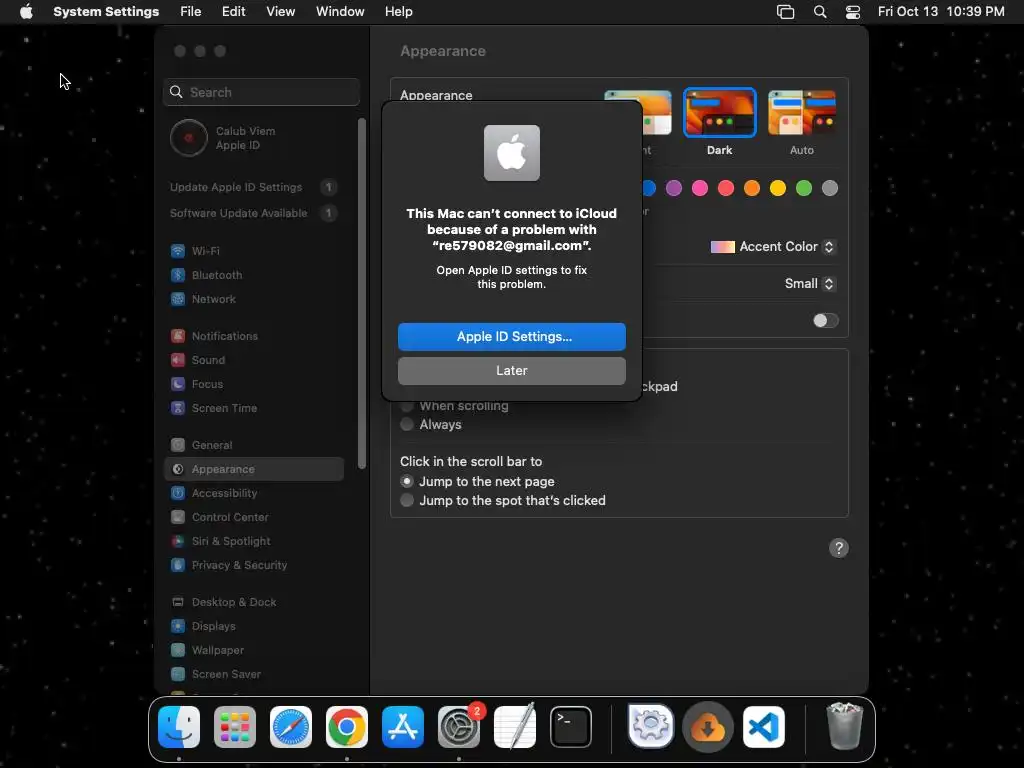The height and width of the screenshot is (768, 1024).
Task: Open the Edit menu
Action: [x=233, y=12]
